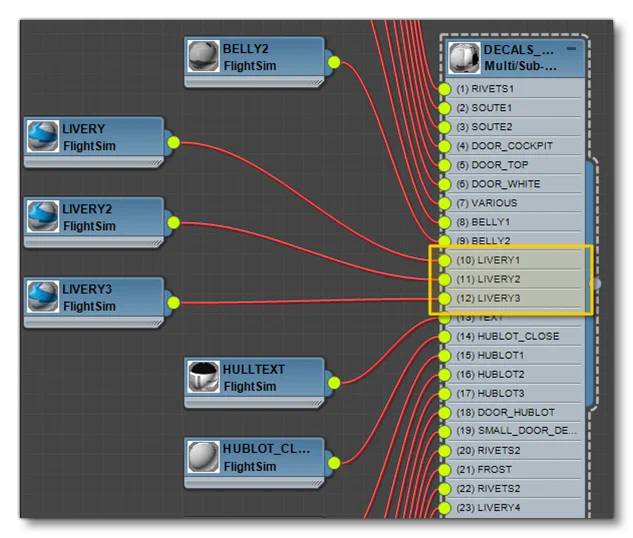Click the (10) LIVERY1 slot label
This screenshot has width=633, height=538.
click(488, 260)
